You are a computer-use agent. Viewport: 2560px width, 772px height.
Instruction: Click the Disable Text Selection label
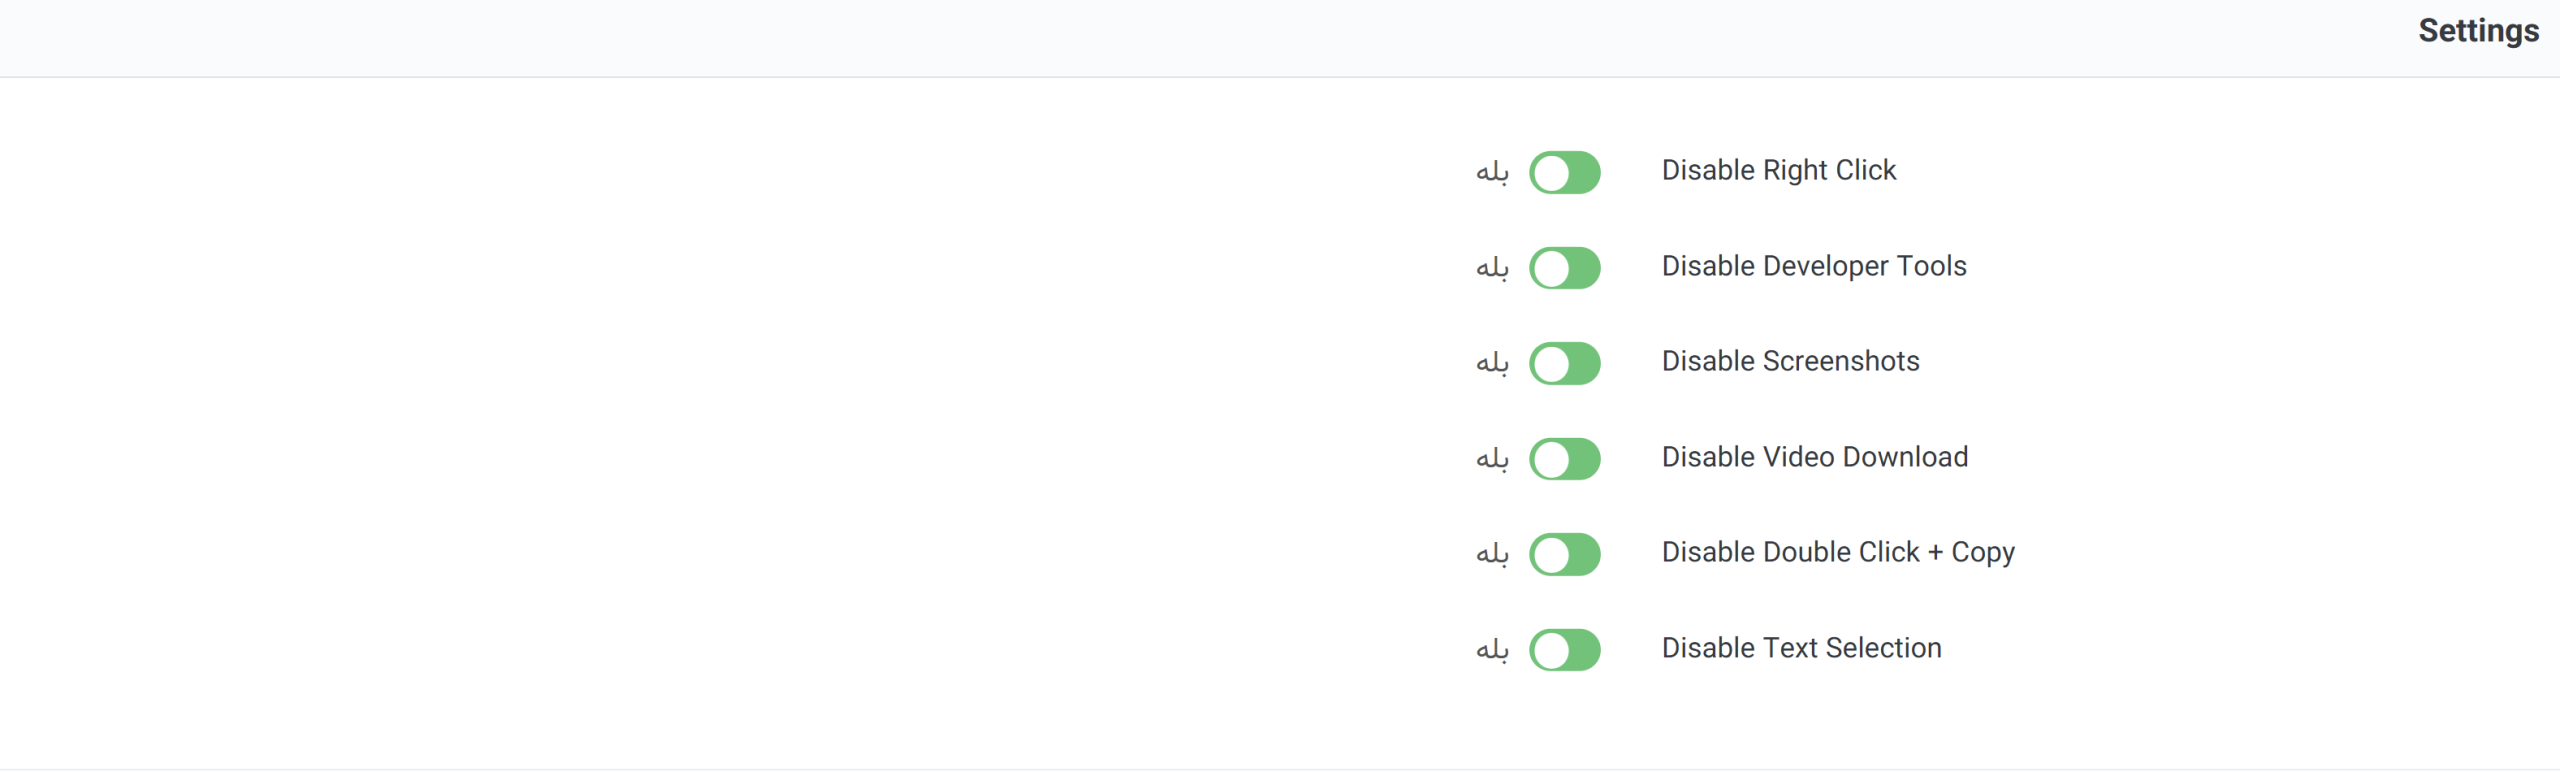point(1801,648)
